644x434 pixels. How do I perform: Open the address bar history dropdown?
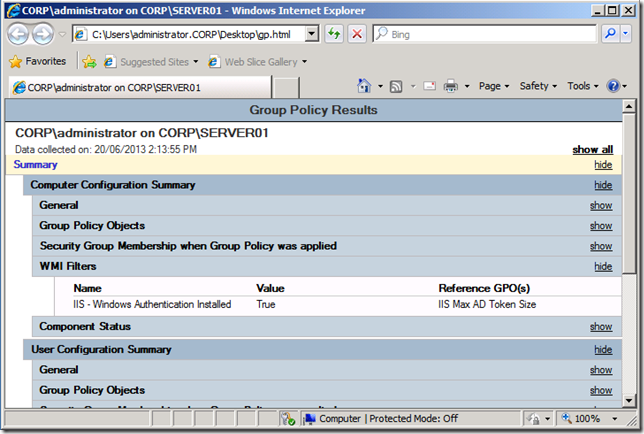tap(311, 34)
